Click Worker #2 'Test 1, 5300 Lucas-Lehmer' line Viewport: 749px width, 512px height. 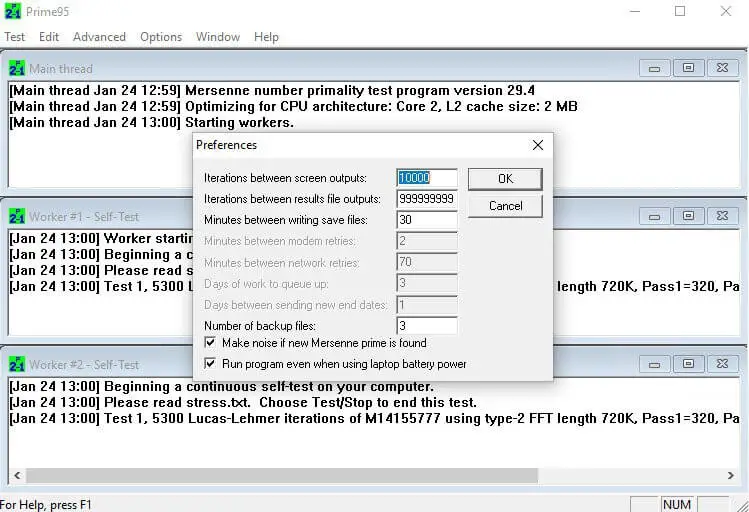tap(374, 418)
